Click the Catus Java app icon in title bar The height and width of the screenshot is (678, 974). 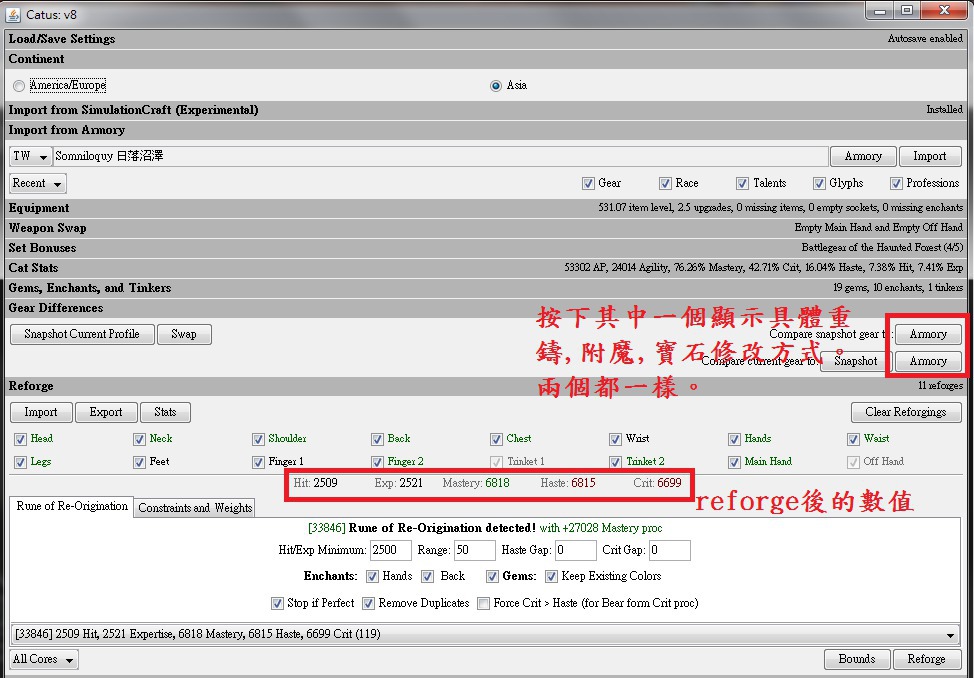pyautogui.click(x=12, y=14)
